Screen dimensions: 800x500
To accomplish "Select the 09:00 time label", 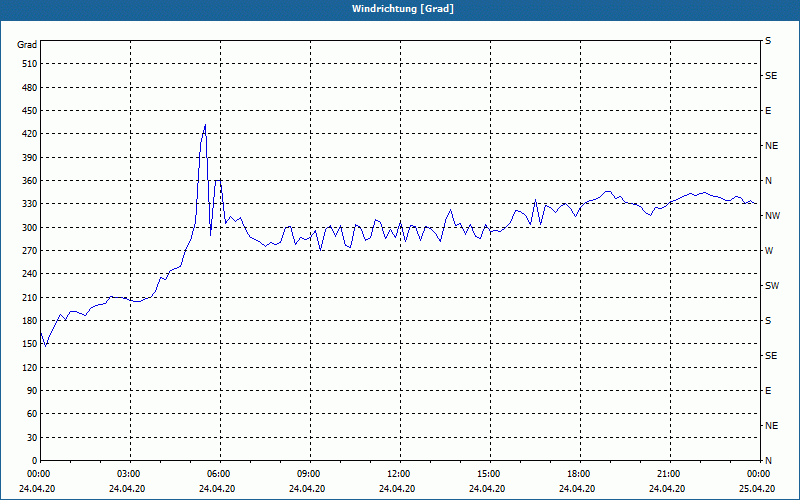I will (308, 474).
